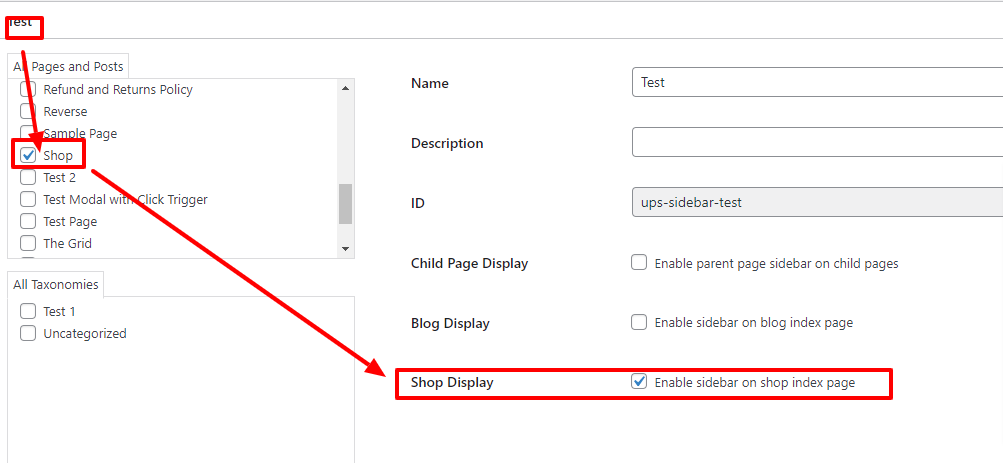The height and width of the screenshot is (463, 1003).
Task: Check The Grid page checkbox
Action: [28, 243]
